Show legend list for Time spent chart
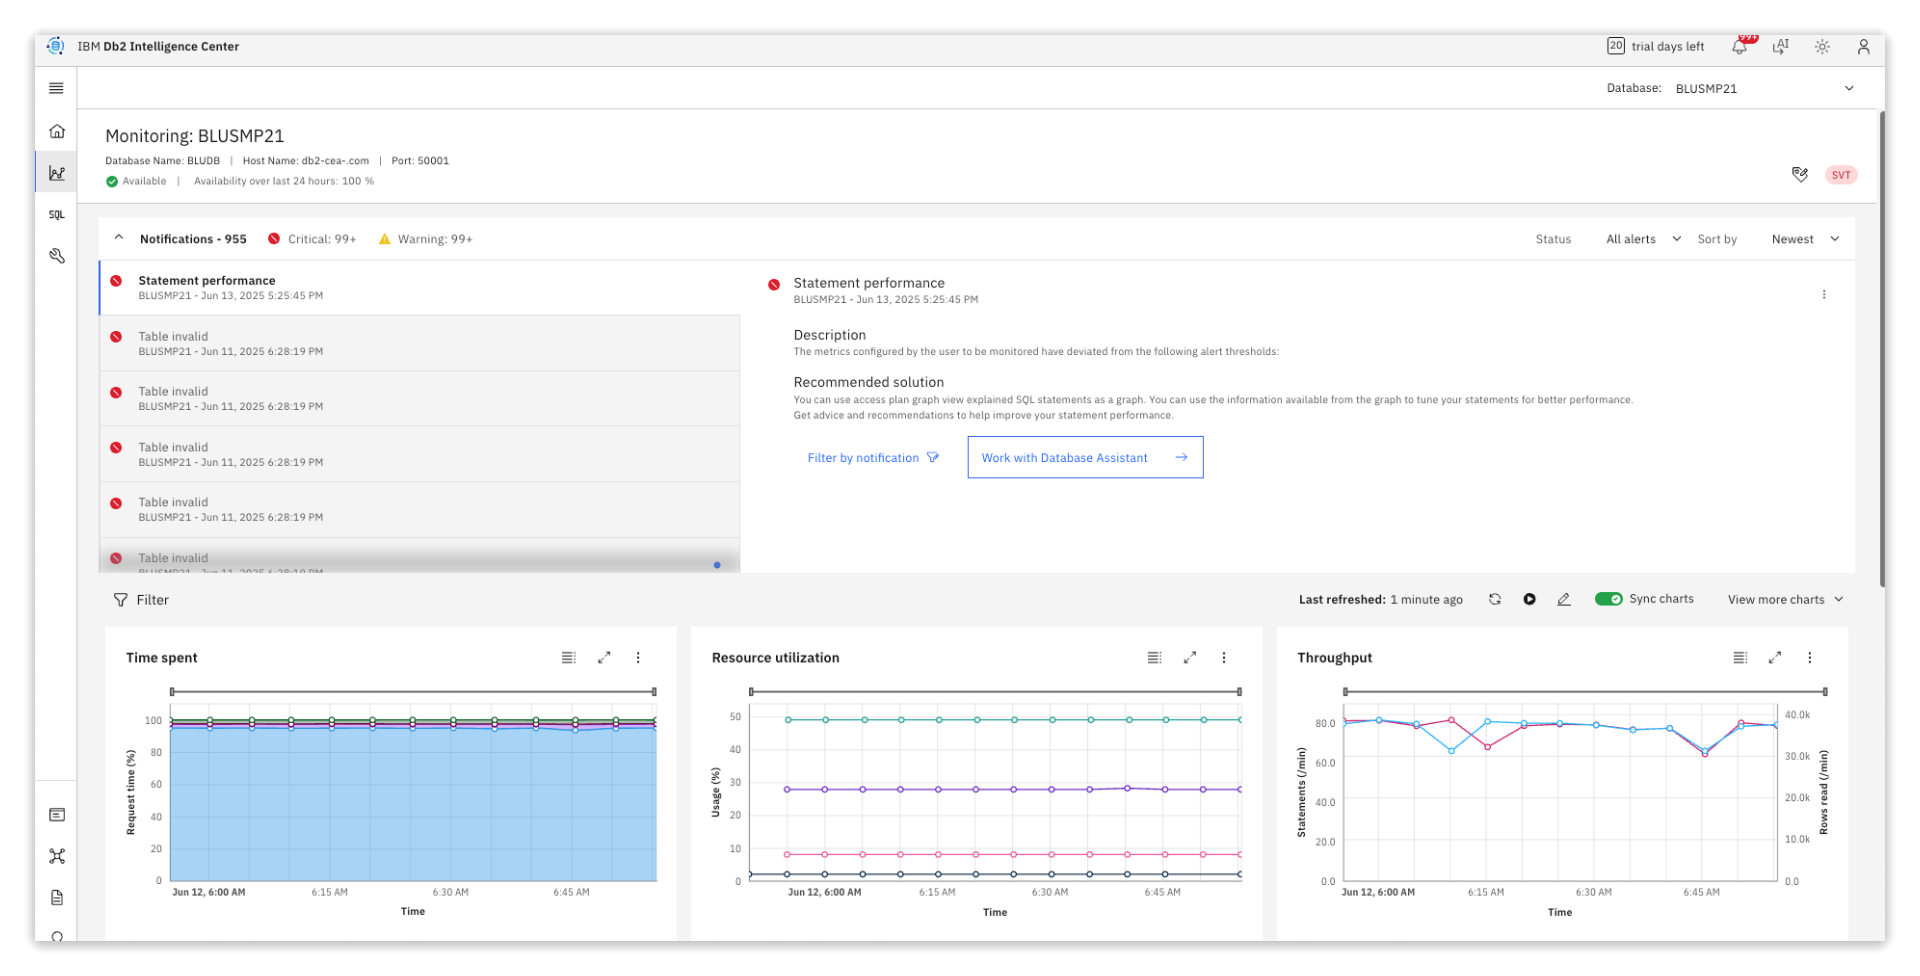Viewport: 1920px width, 976px height. [569, 658]
